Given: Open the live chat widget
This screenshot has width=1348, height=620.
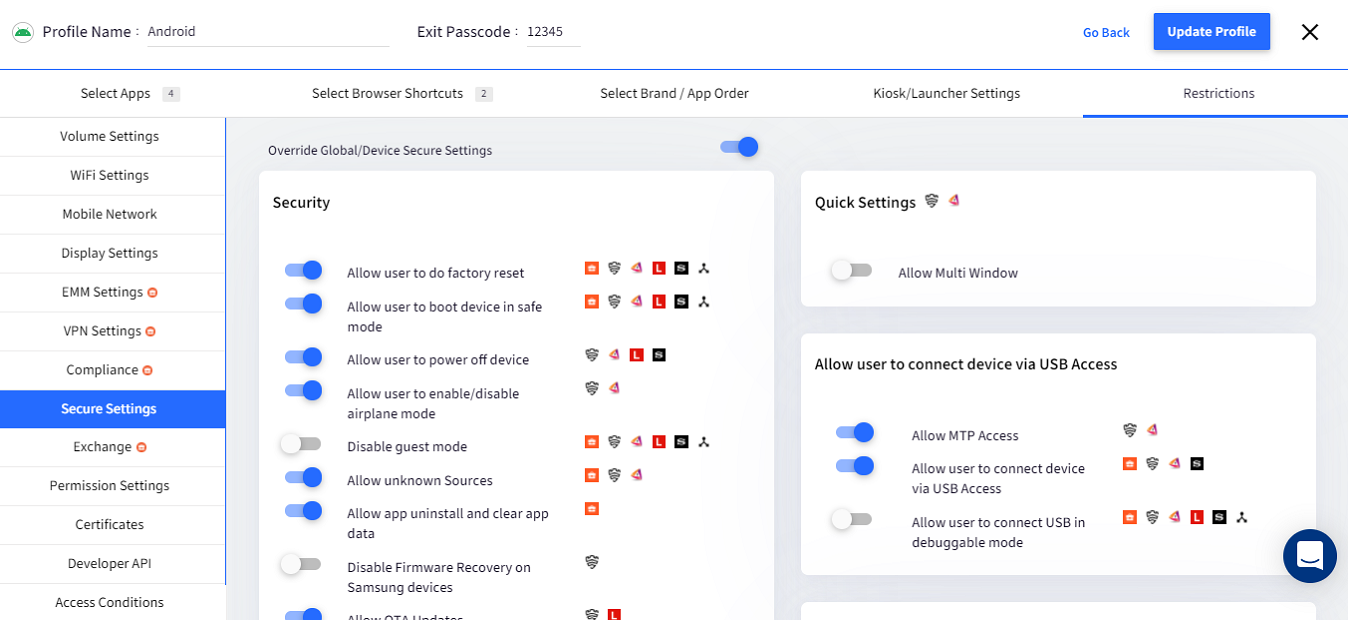Looking at the screenshot, I should [1309, 556].
